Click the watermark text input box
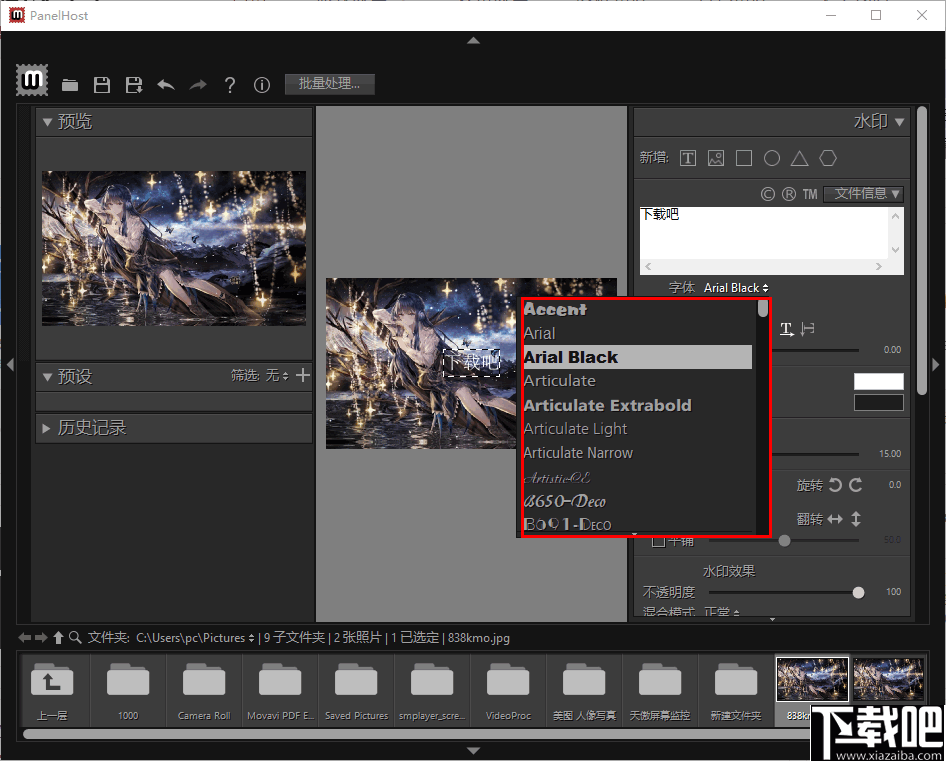This screenshot has width=946, height=761. (x=764, y=234)
